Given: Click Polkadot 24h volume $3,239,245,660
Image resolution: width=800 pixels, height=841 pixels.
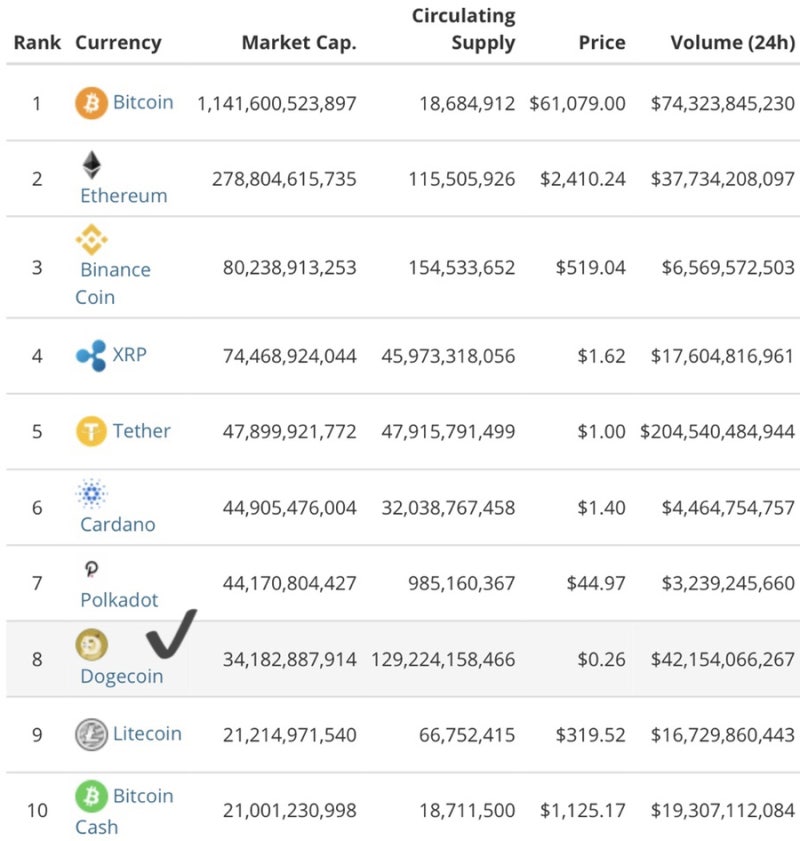Looking at the screenshot, I should [x=728, y=584].
